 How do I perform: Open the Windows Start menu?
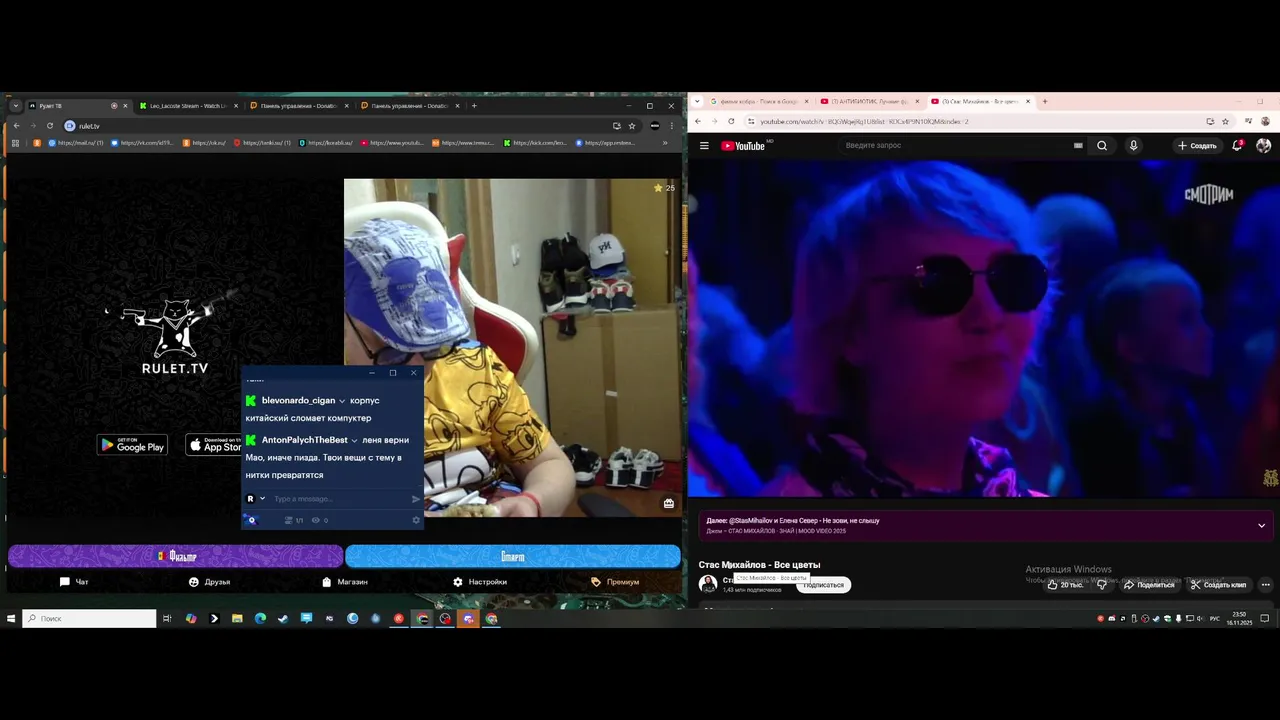11,619
